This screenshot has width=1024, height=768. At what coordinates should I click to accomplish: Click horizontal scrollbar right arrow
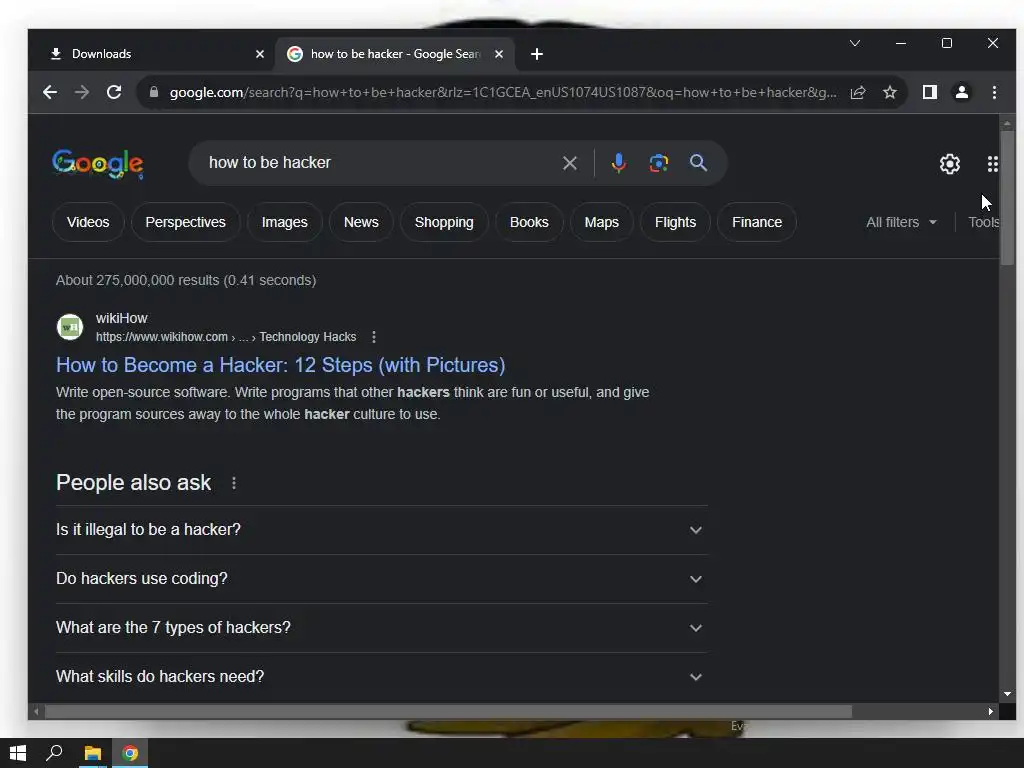pyautogui.click(x=991, y=712)
